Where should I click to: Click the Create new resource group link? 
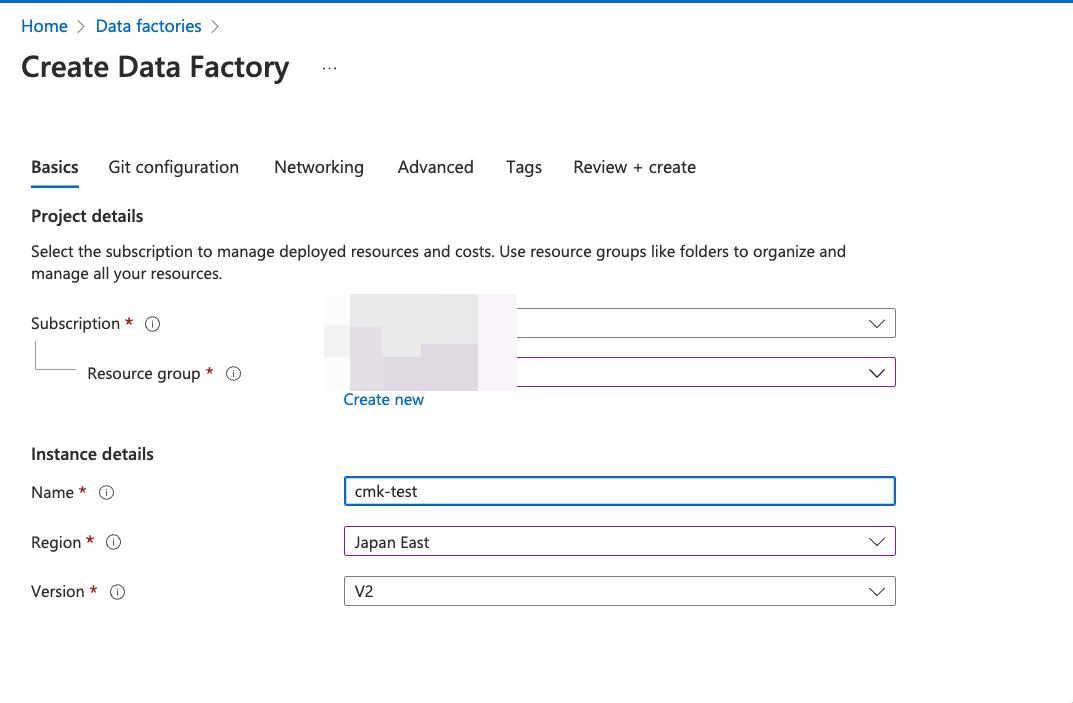[x=383, y=399]
